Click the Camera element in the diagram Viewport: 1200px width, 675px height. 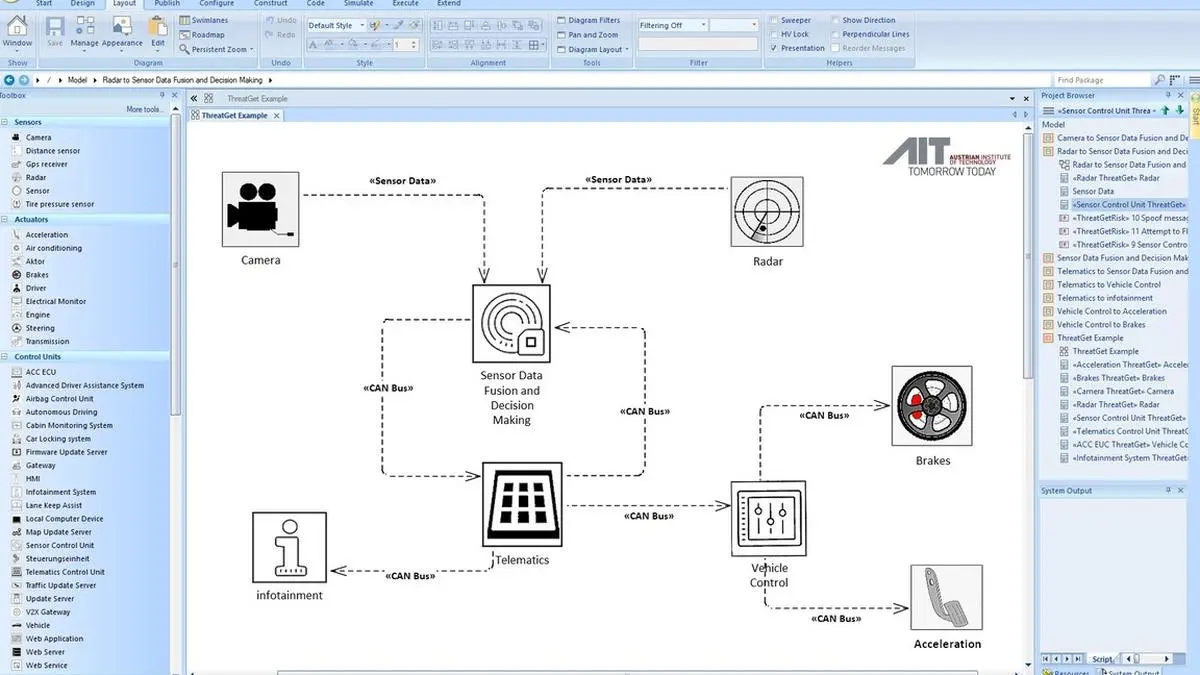point(260,209)
